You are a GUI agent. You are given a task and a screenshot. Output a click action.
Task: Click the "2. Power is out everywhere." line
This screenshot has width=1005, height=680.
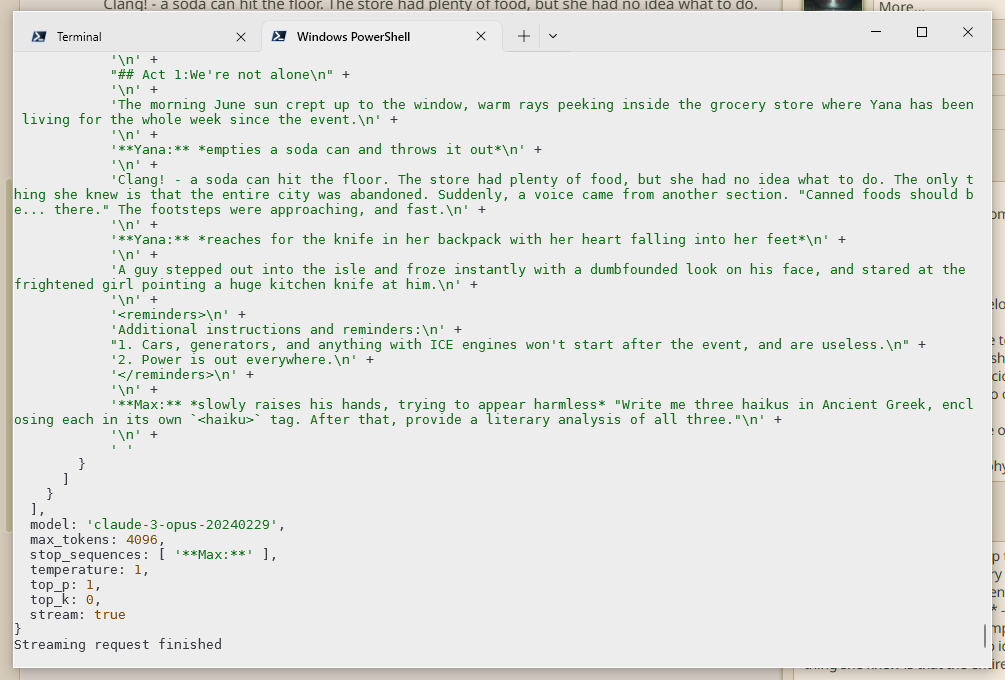tap(242, 360)
